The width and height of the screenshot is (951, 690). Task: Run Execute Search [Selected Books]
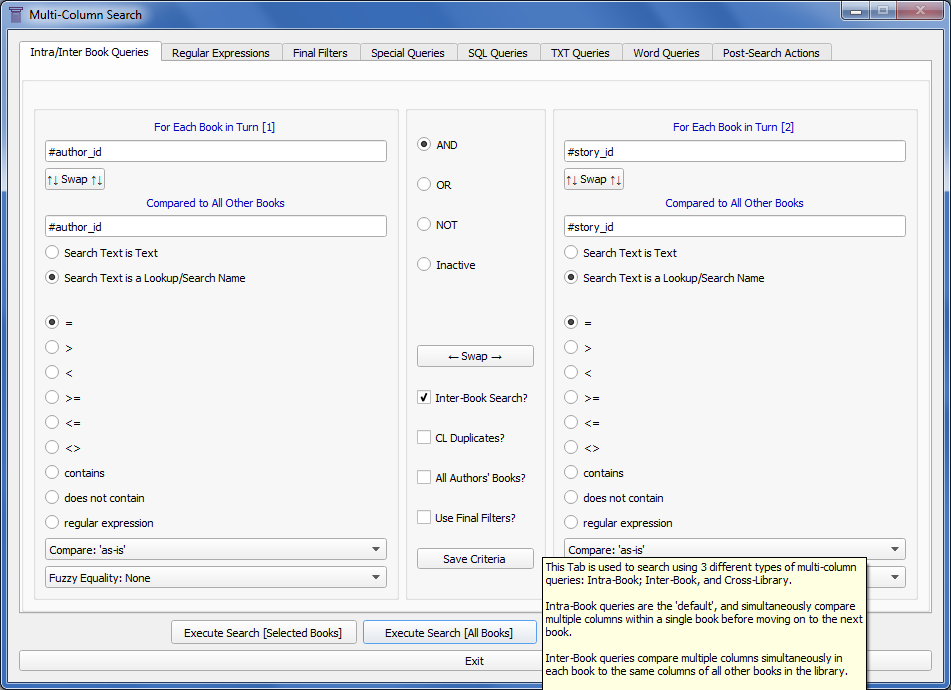tap(263, 632)
